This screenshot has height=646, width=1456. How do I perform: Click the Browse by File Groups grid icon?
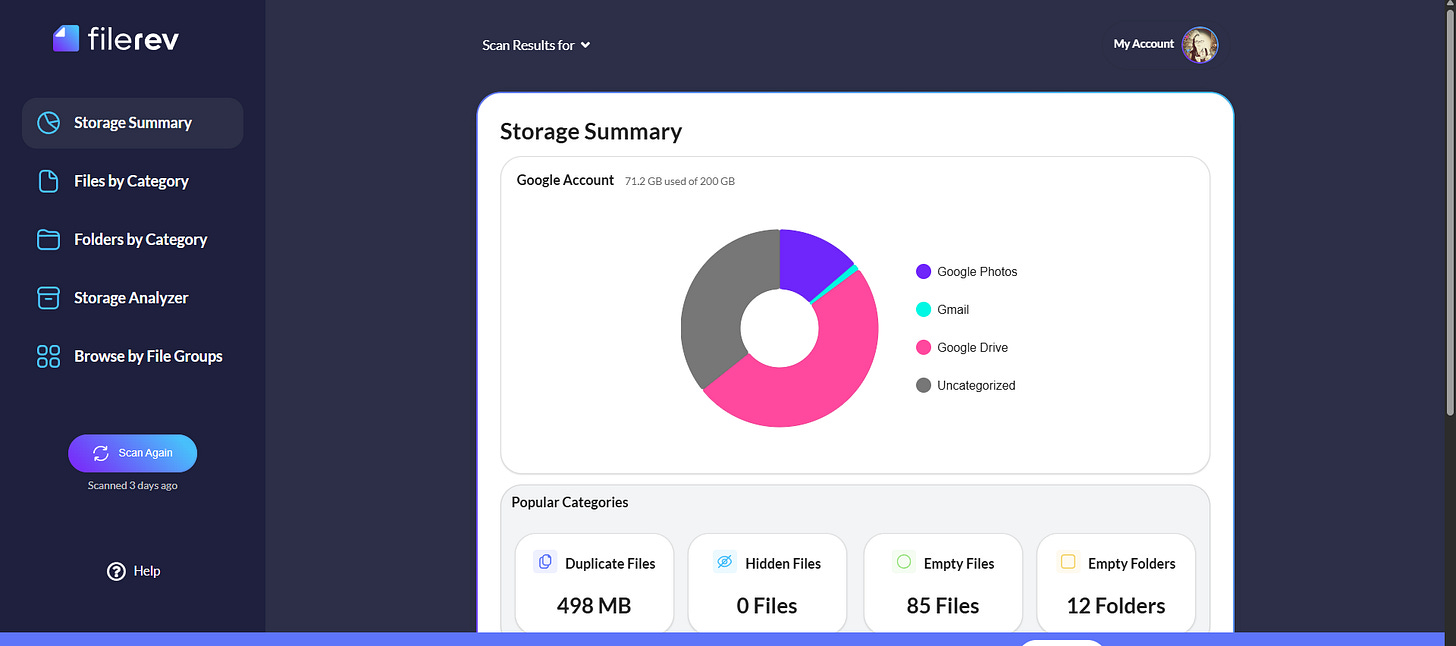(48, 356)
